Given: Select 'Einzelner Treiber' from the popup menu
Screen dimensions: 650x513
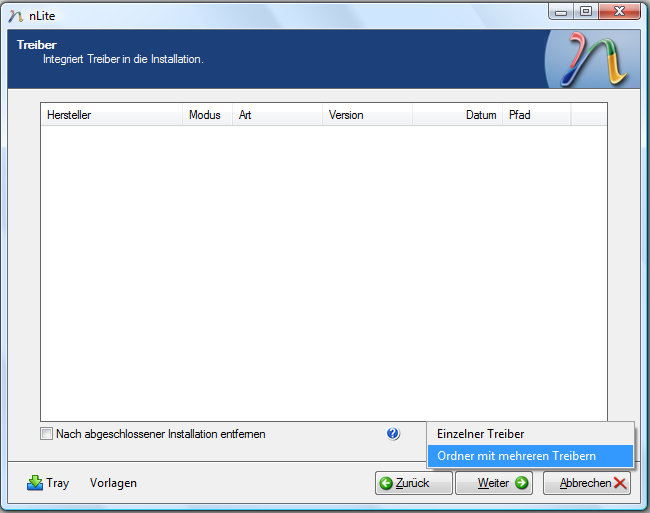Looking at the screenshot, I should click(480, 434).
